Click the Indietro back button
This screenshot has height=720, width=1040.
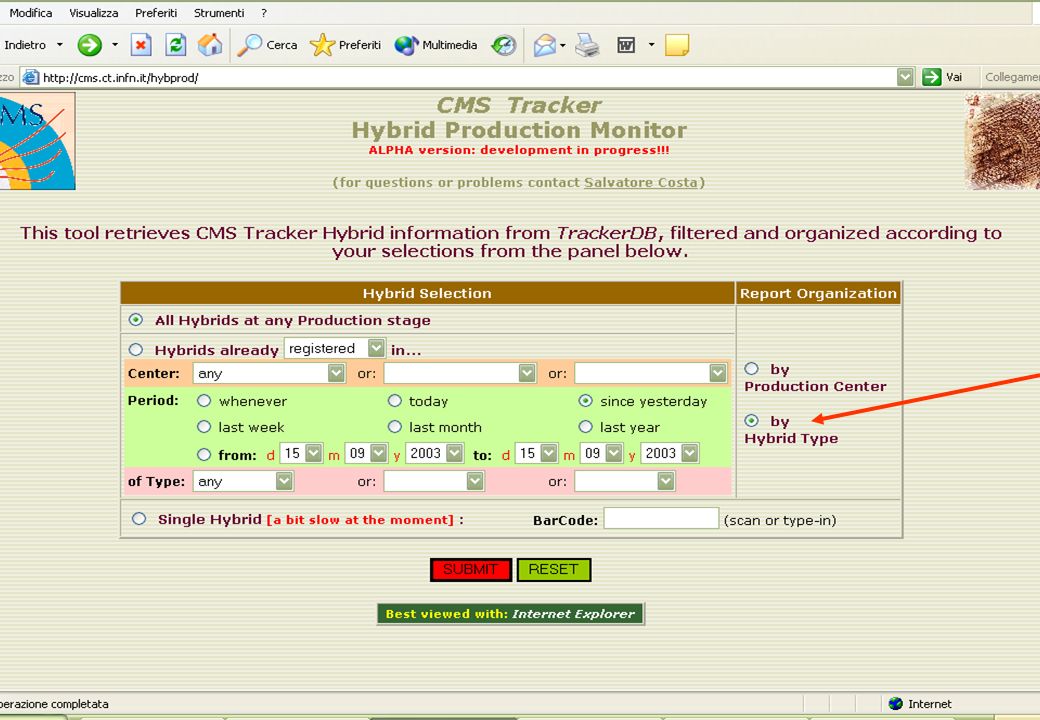[x=25, y=45]
